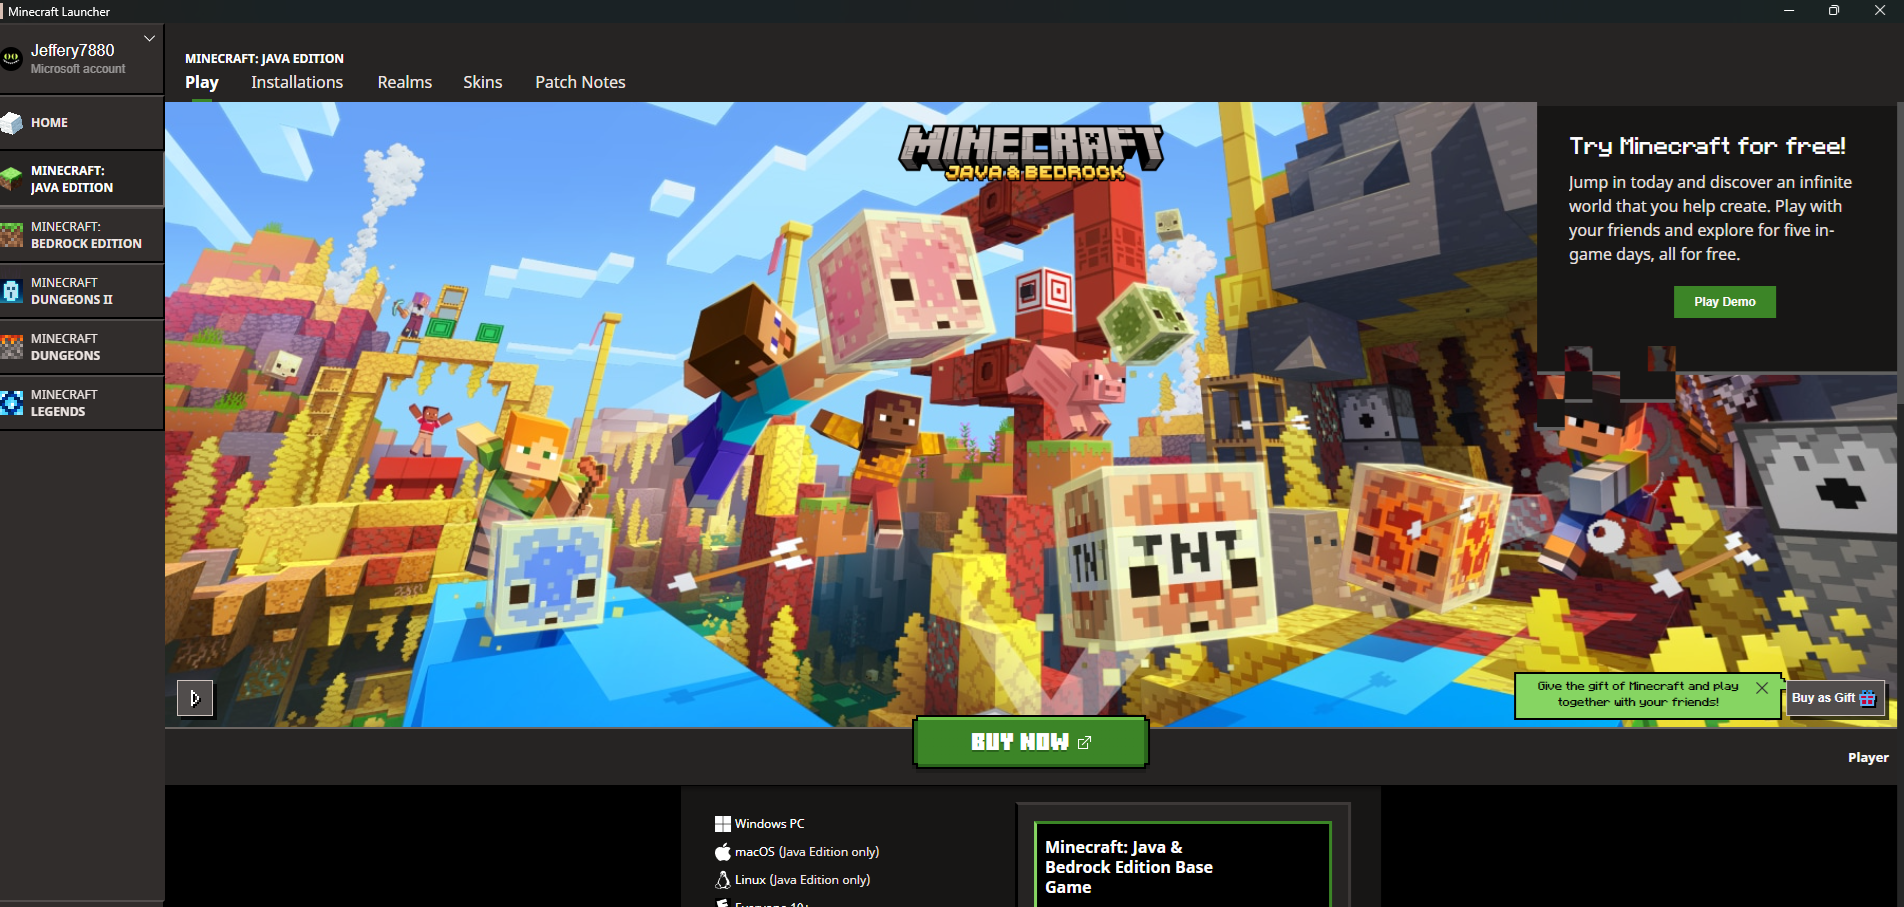Image resolution: width=1904 pixels, height=907 pixels.
Task: Open Minecraft Dungeons II icon
Action: pos(12,291)
